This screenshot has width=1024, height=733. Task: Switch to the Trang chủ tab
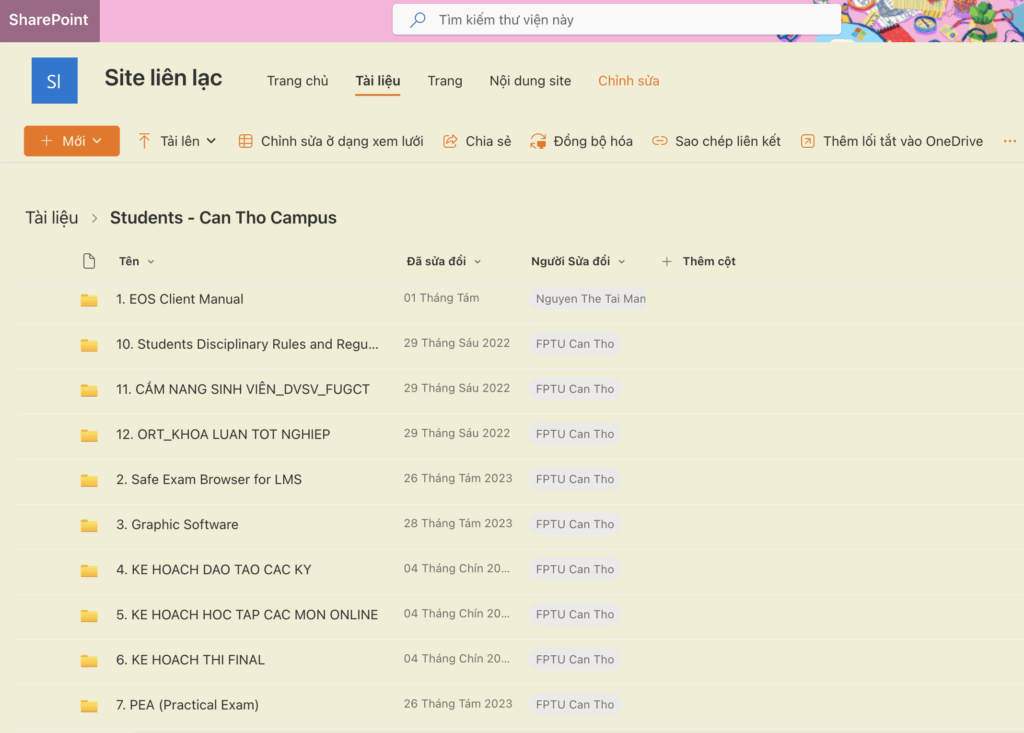[297, 81]
